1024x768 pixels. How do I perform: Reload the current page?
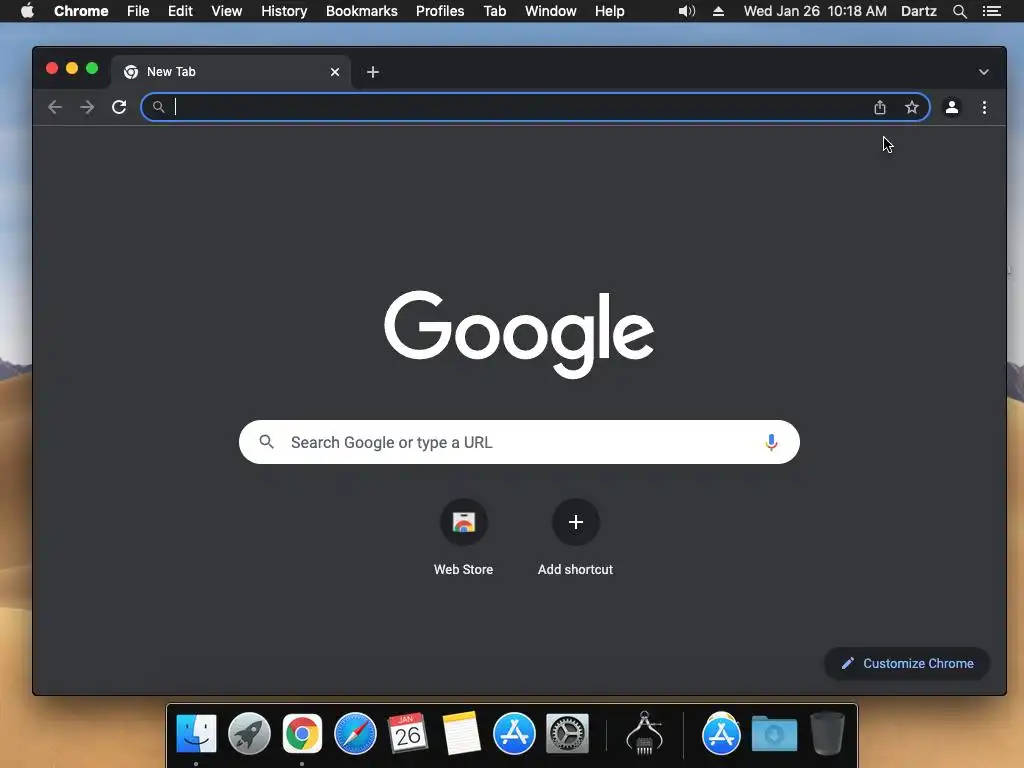point(119,107)
